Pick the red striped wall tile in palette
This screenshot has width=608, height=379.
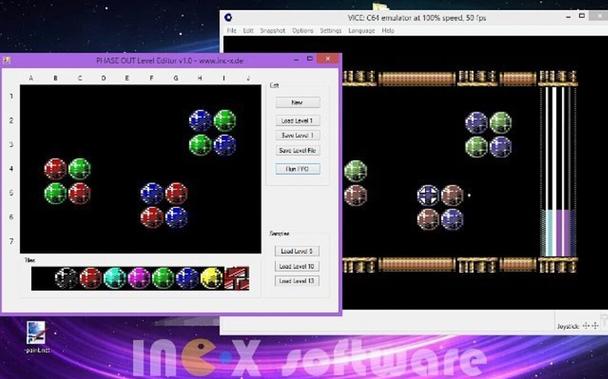[x=237, y=278]
